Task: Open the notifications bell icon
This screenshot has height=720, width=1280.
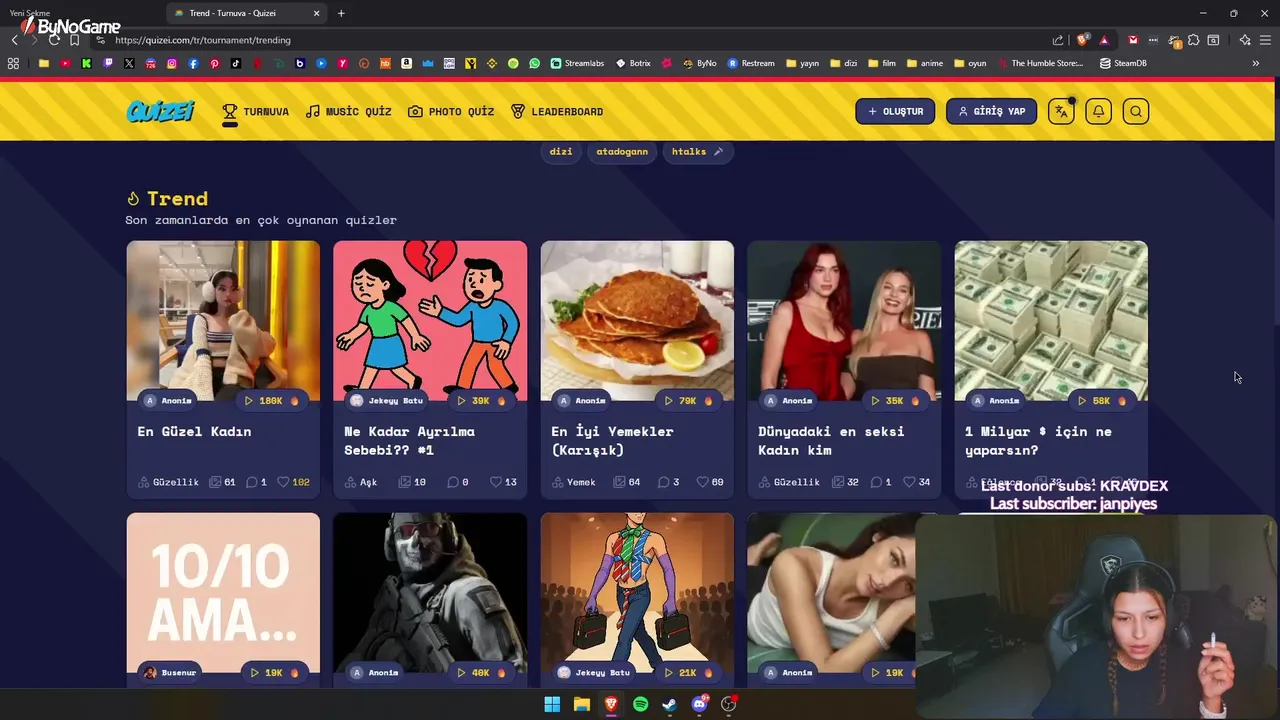Action: (1098, 111)
